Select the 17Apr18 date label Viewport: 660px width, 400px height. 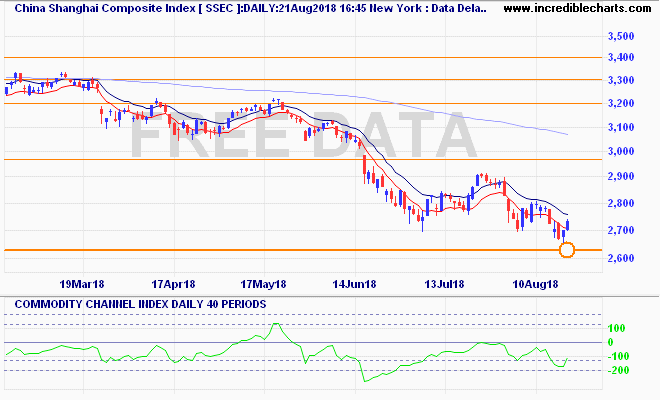pos(173,284)
